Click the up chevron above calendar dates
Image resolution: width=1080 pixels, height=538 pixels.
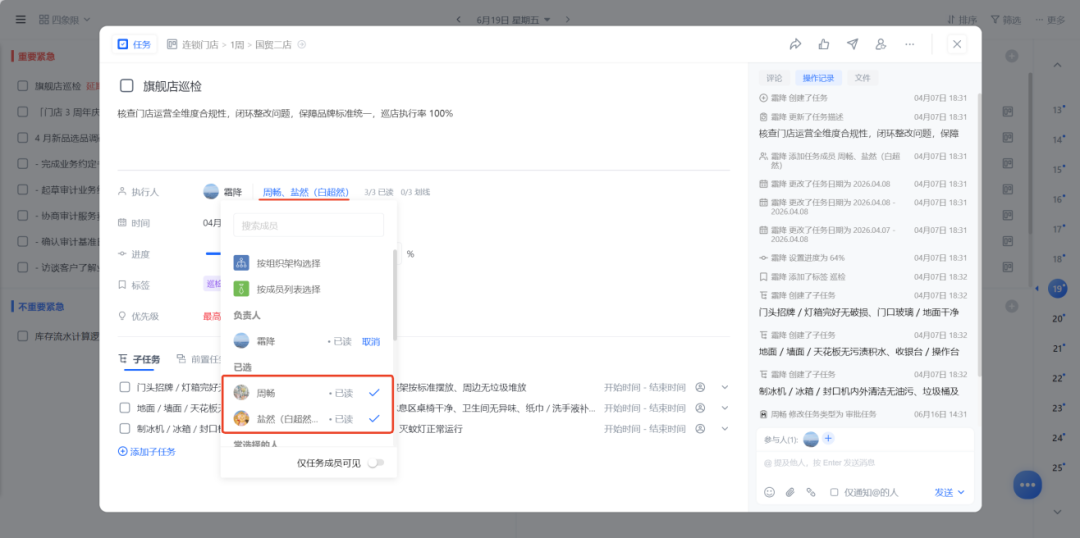click(1057, 65)
